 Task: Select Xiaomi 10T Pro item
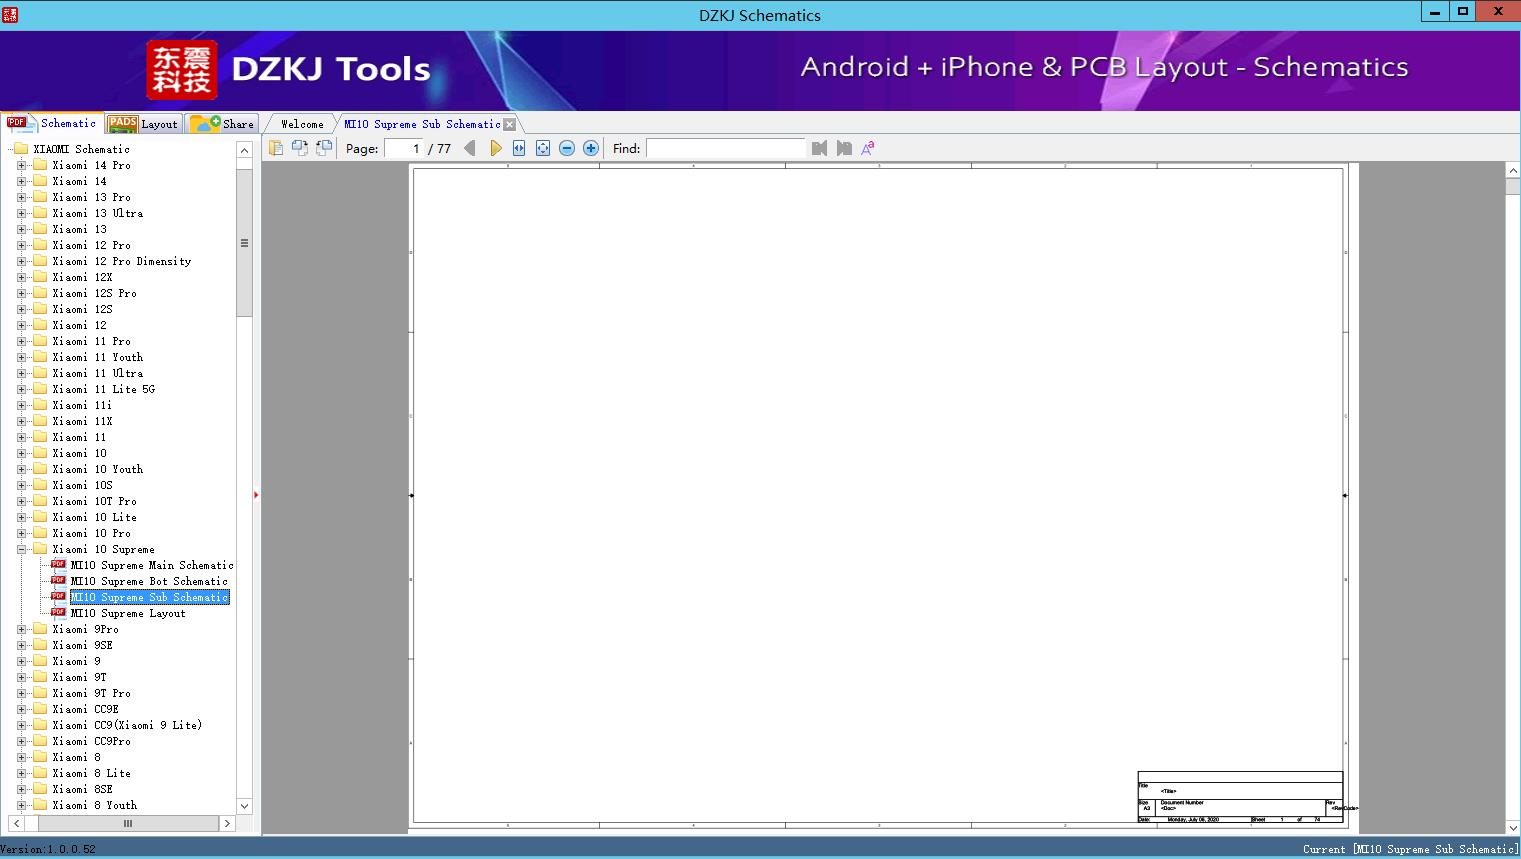(94, 501)
